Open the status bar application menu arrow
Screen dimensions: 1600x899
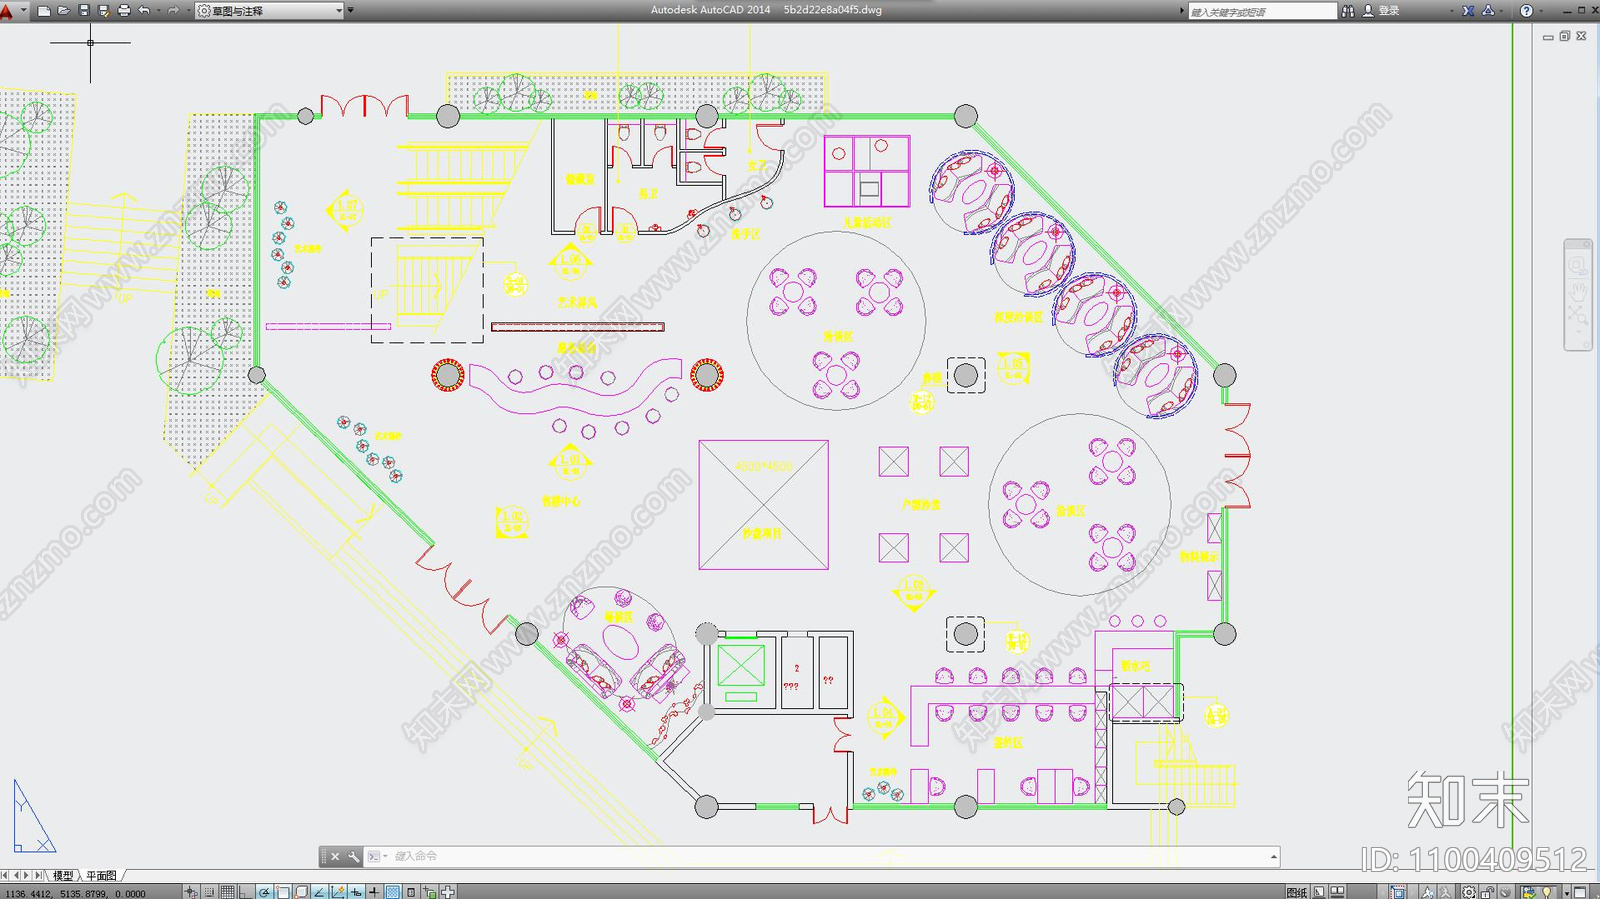click(x=1567, y=892)
